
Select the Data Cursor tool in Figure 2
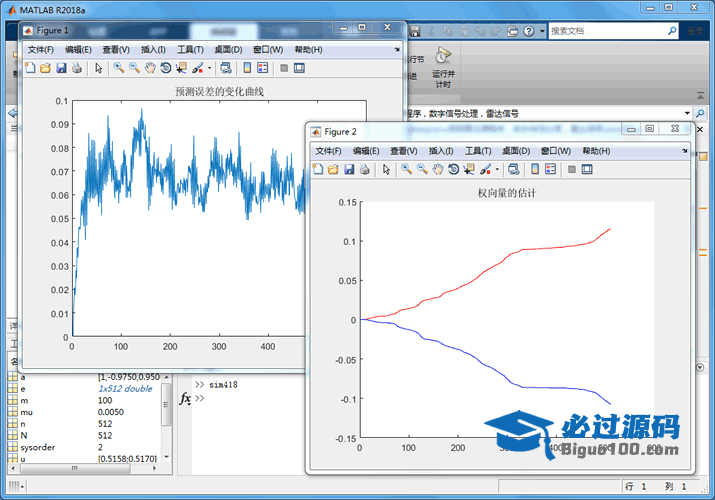[x=470, y=169]
